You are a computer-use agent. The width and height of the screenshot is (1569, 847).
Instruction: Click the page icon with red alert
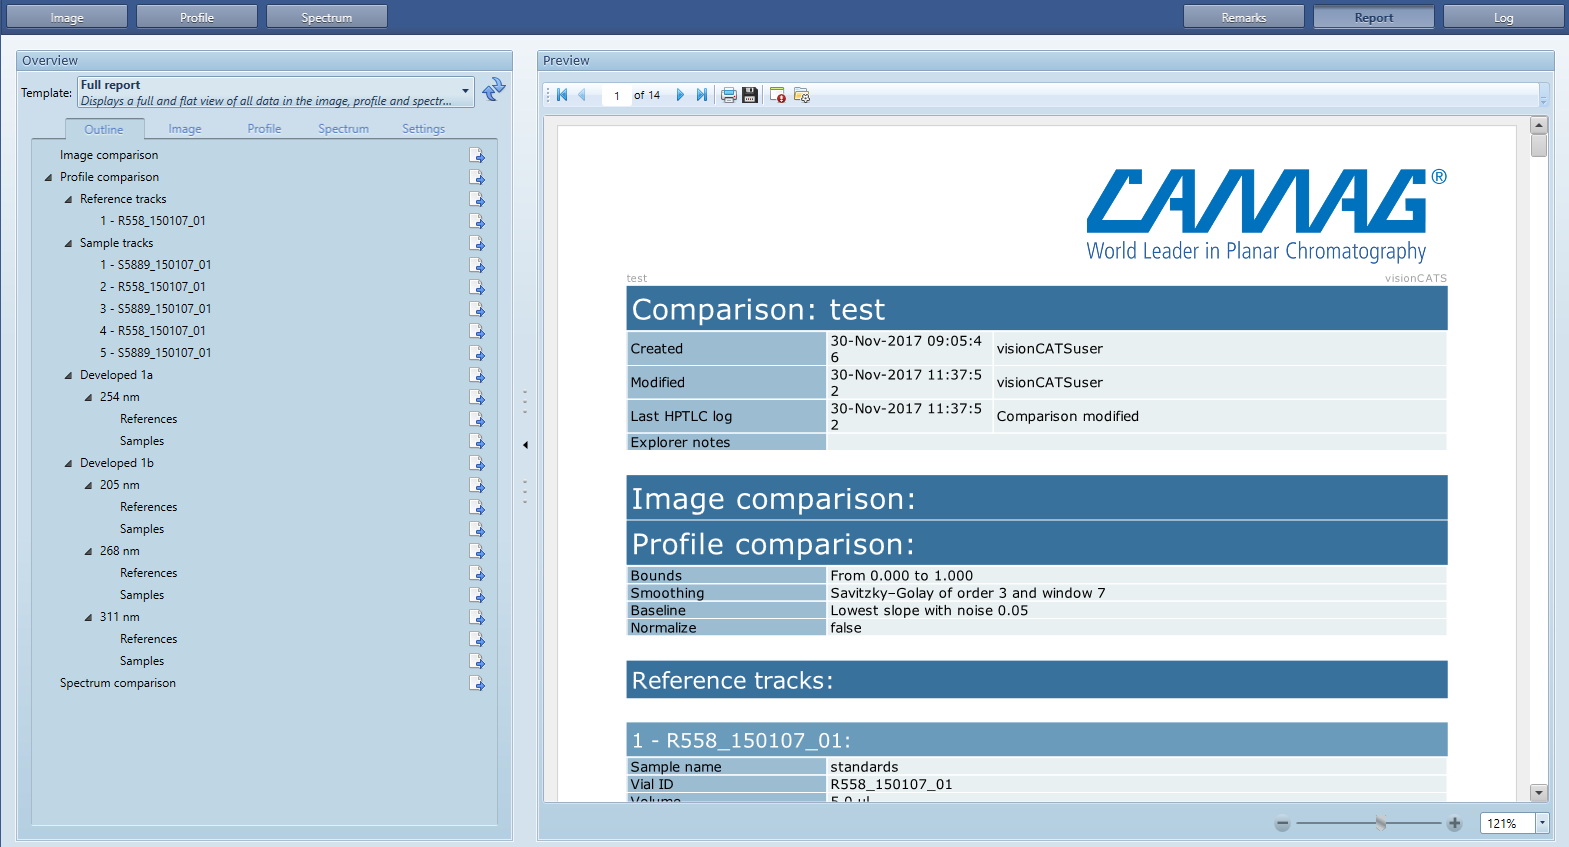777,95
